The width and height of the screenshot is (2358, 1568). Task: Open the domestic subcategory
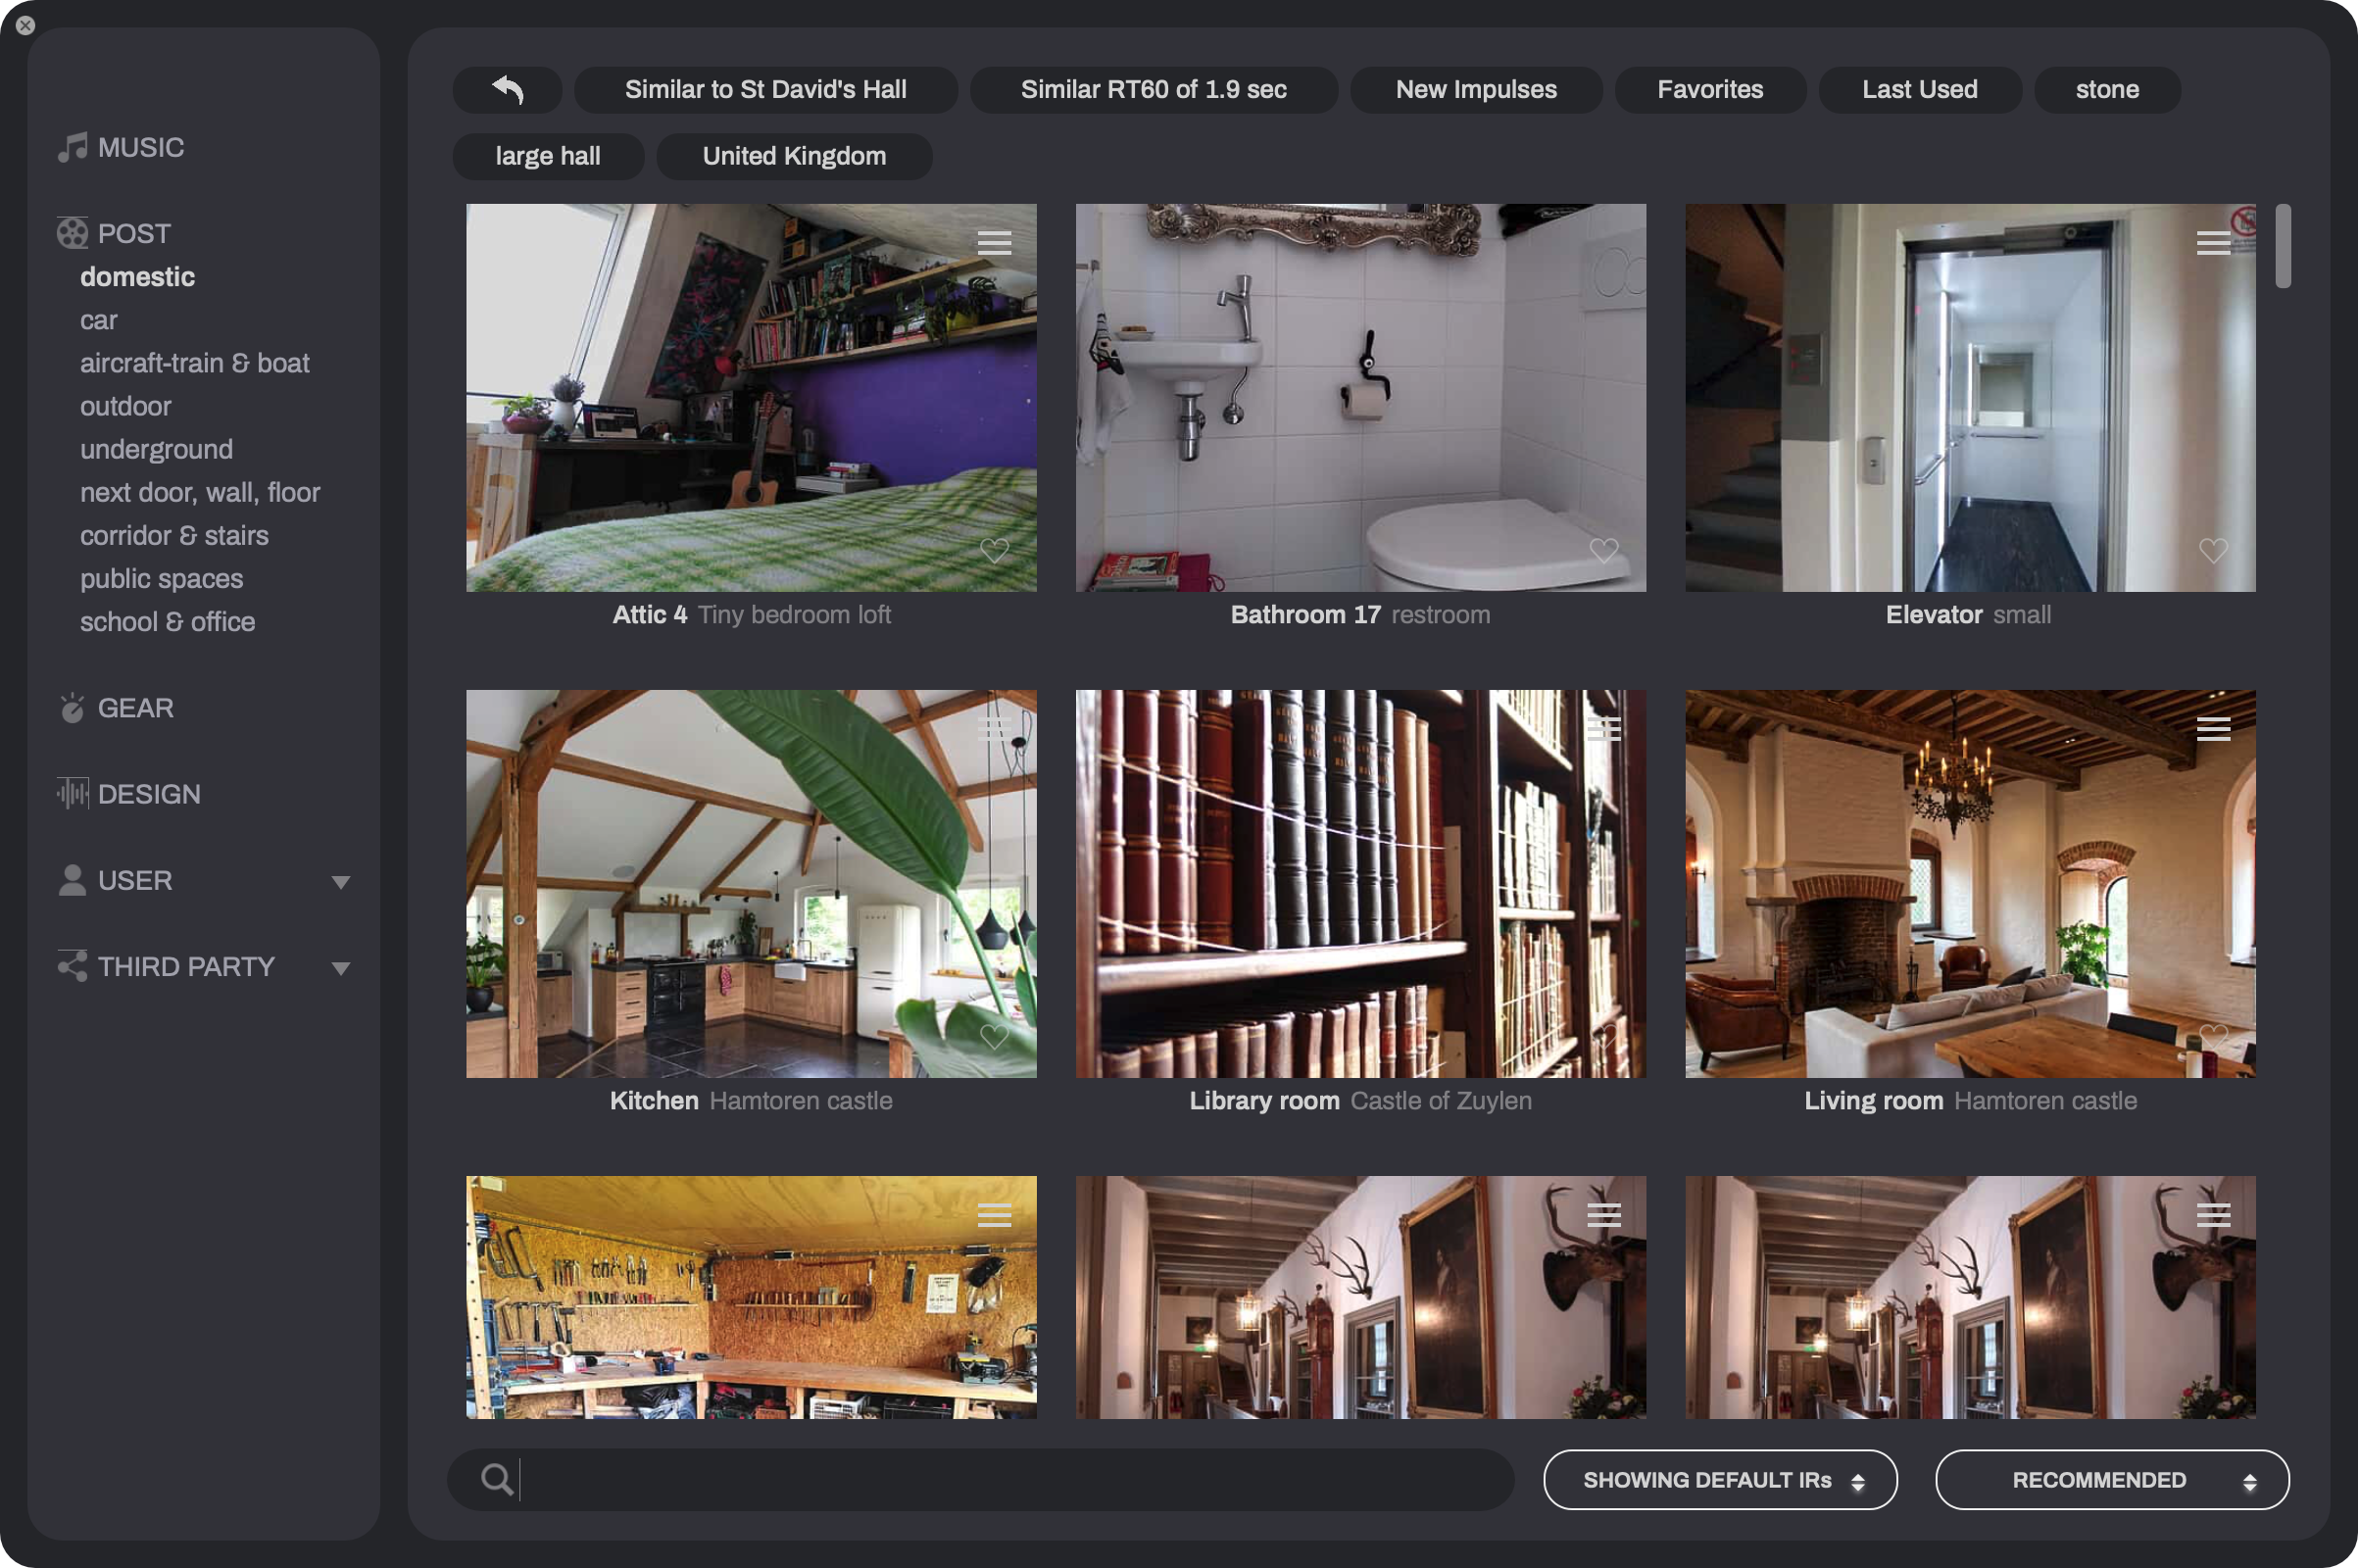pyautogui.click(x=138, y=277)
